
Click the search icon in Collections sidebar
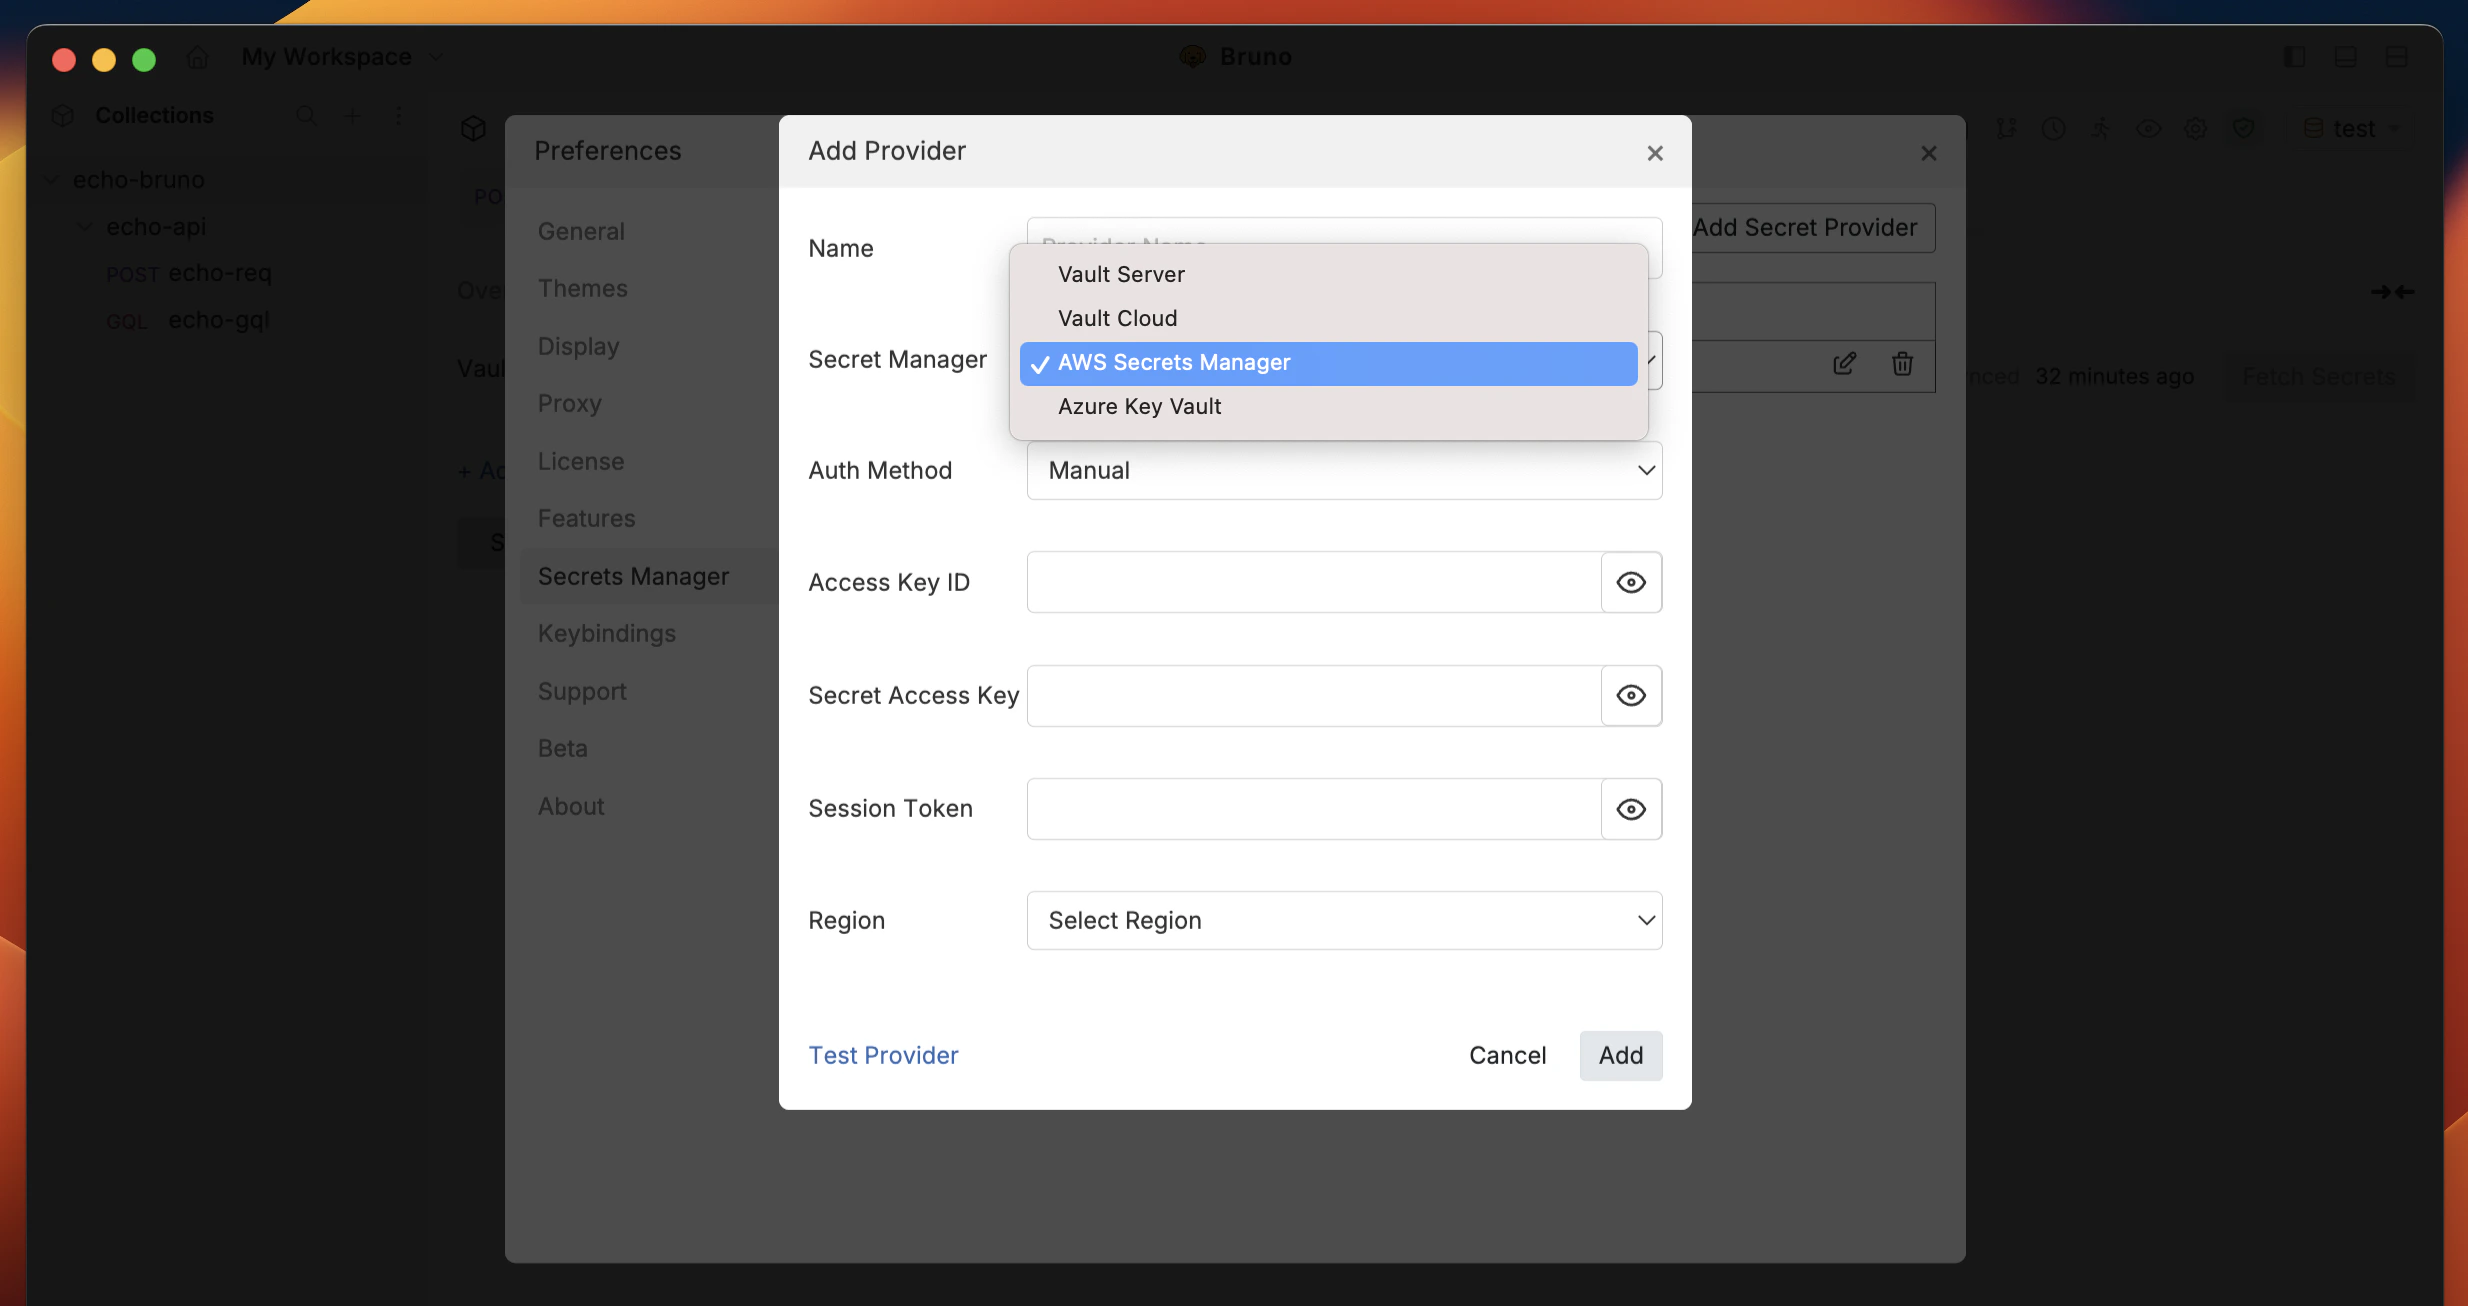coord(306,115)
